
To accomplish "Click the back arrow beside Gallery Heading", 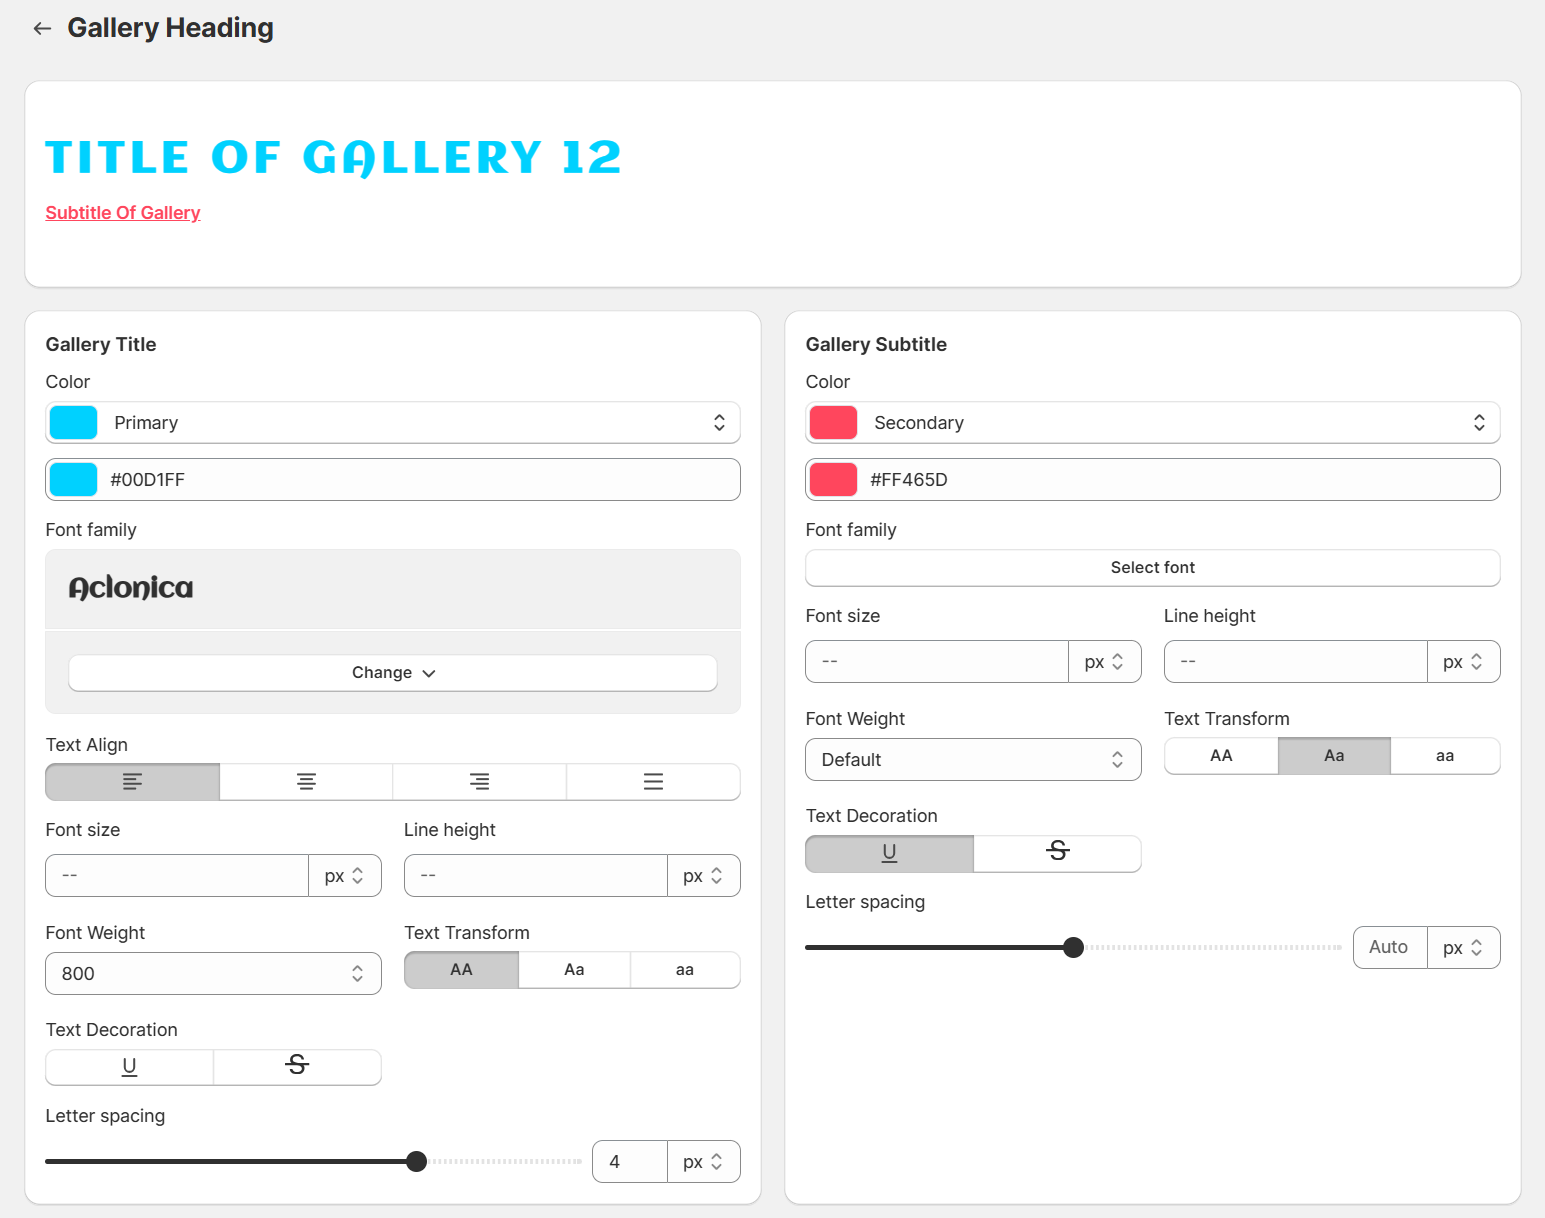I will click(x=42, y=29).
